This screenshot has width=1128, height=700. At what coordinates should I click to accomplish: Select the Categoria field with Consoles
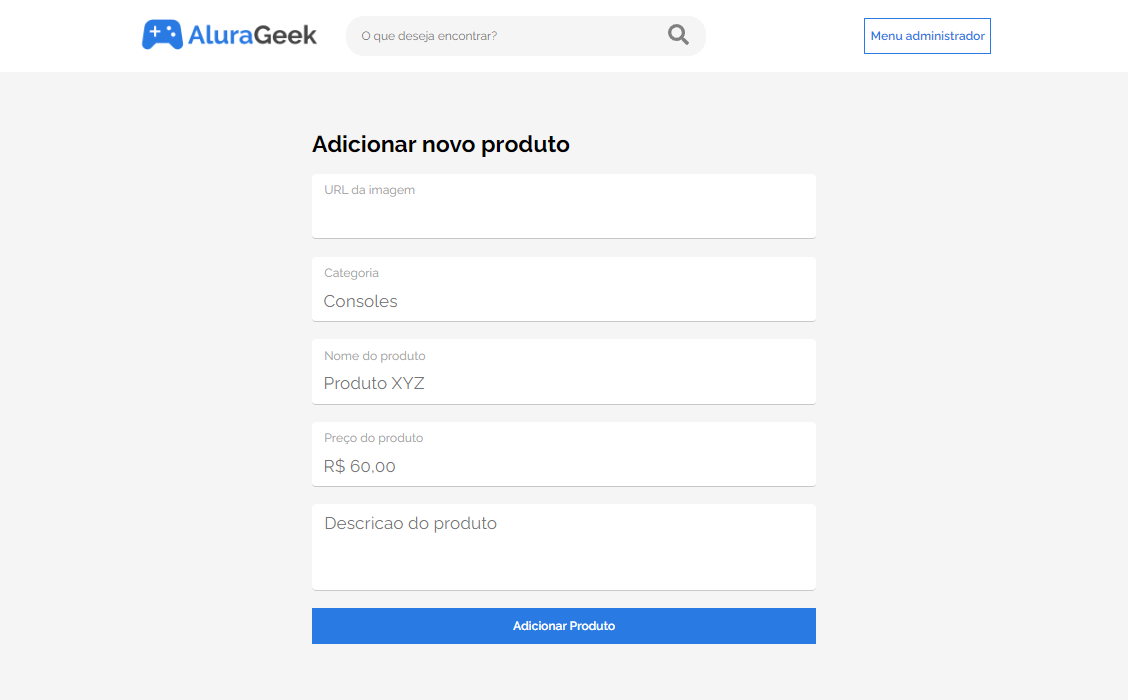pos(563,288)
